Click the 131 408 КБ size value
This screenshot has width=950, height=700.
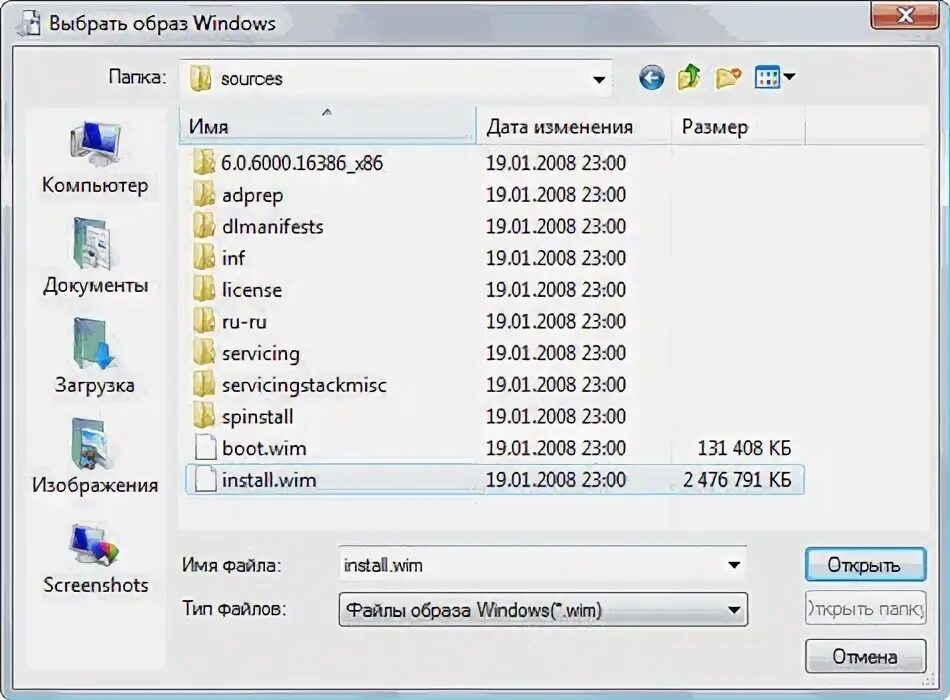tap(744, 448)
